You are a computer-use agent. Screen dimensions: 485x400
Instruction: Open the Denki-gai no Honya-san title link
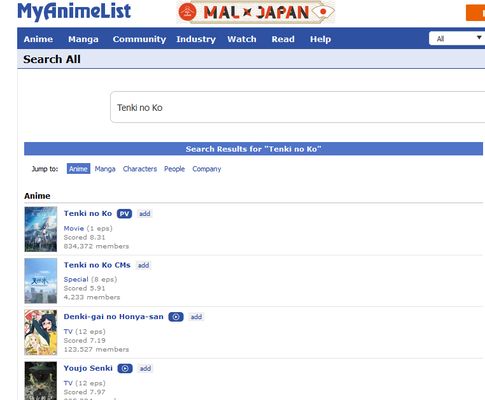(114, 317)
